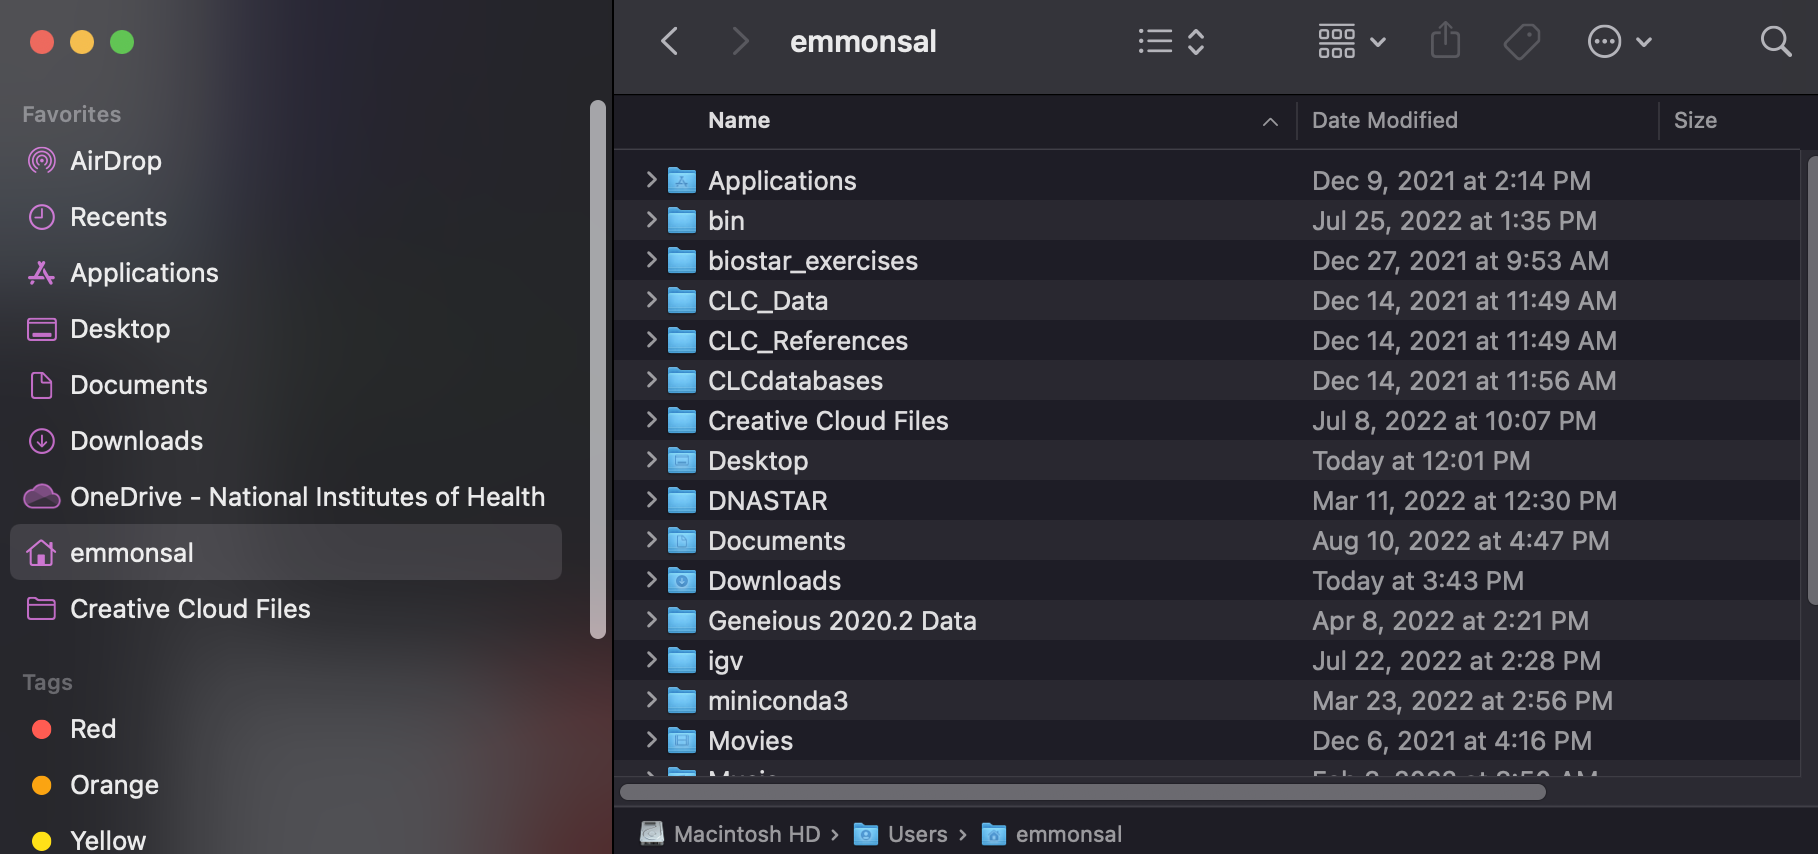
Task: Expand the CLCdatabases folder
Action: (651, 380)
